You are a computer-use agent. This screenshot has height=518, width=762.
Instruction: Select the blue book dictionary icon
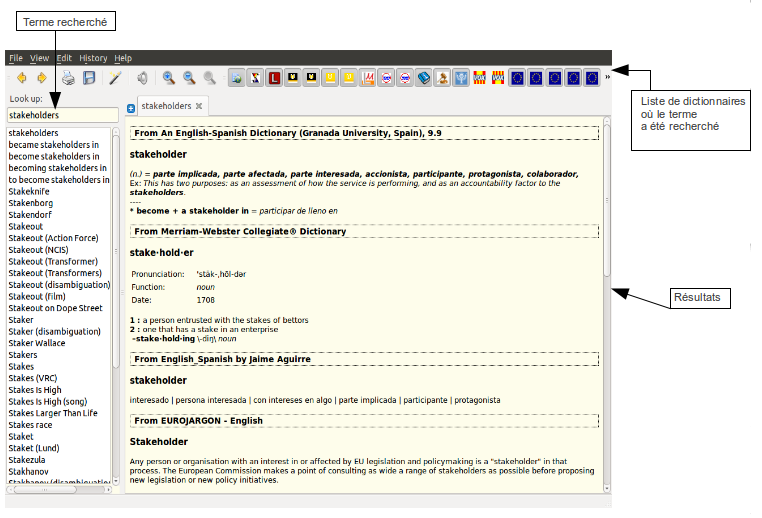click(x=423, y=78)
